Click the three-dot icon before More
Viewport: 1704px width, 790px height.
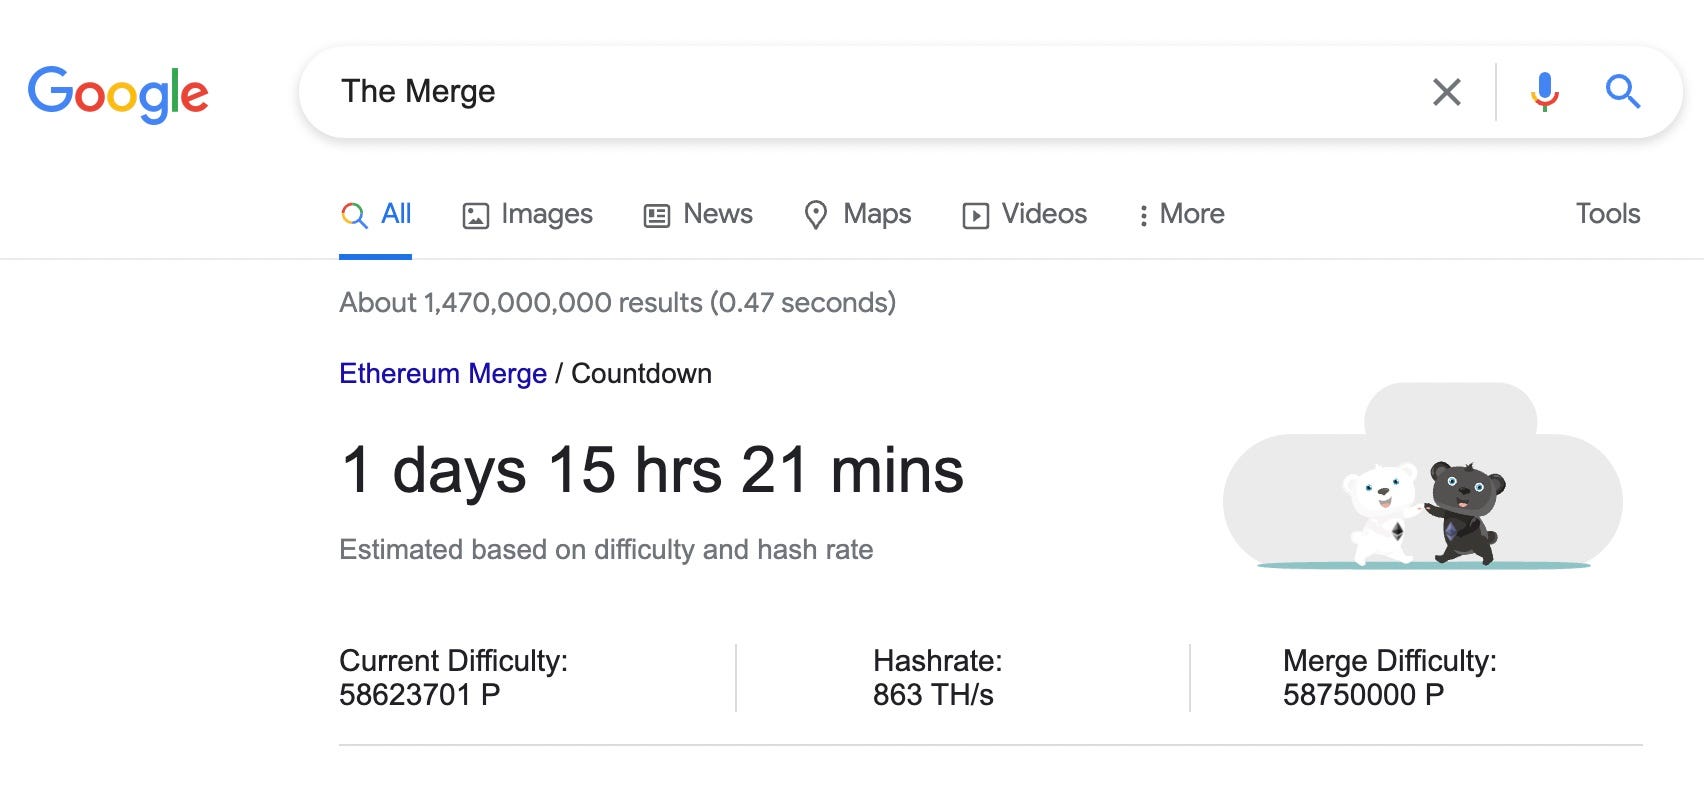pyautogui.click(x=1144, y=214)
